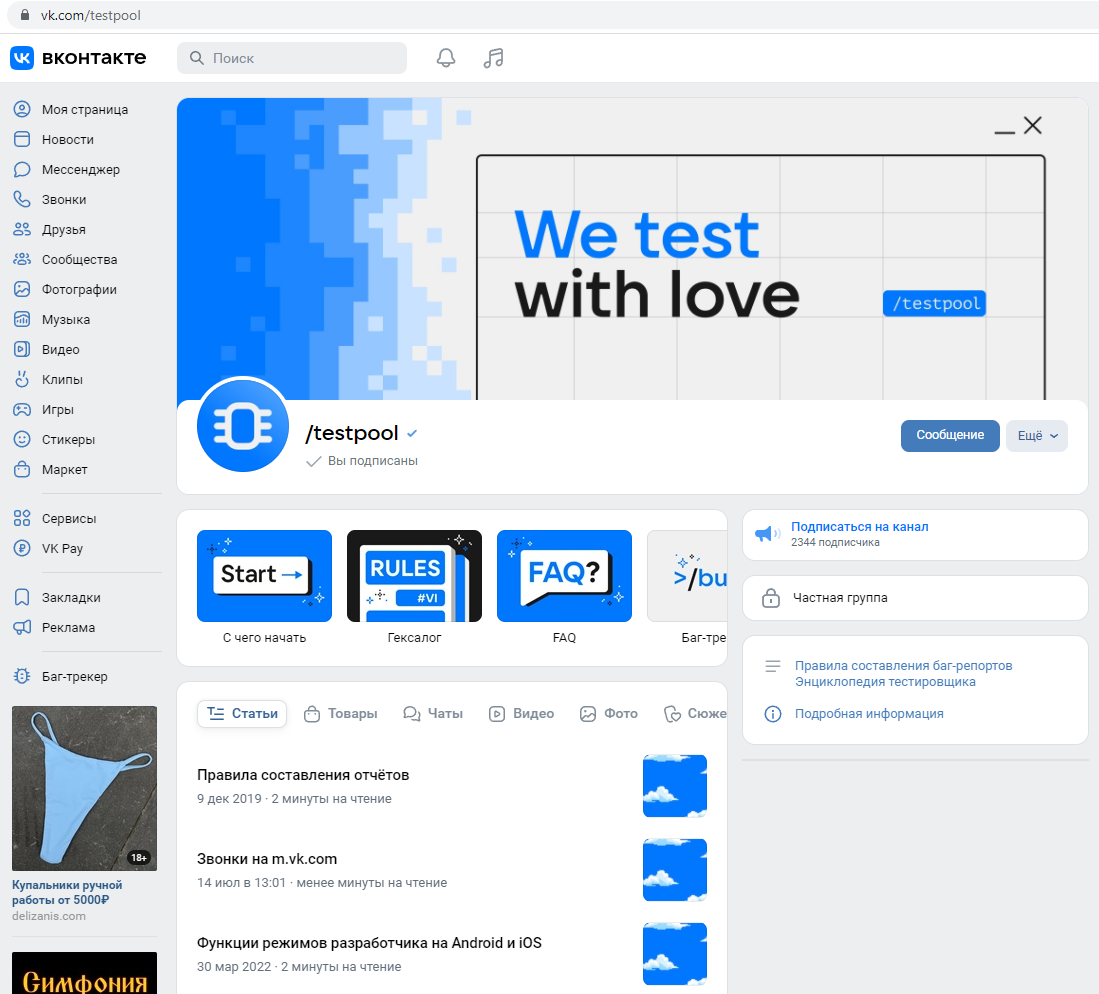
Task: Open the FAQ card
Action: [564, 576]
